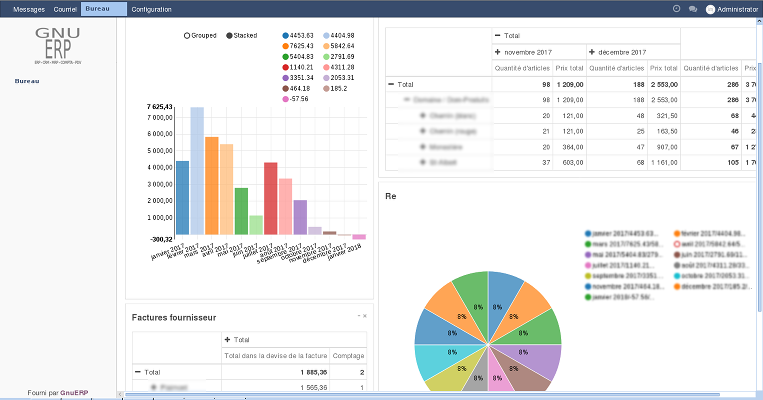Toggle bar chart series 7625.43

coord(298,46)
